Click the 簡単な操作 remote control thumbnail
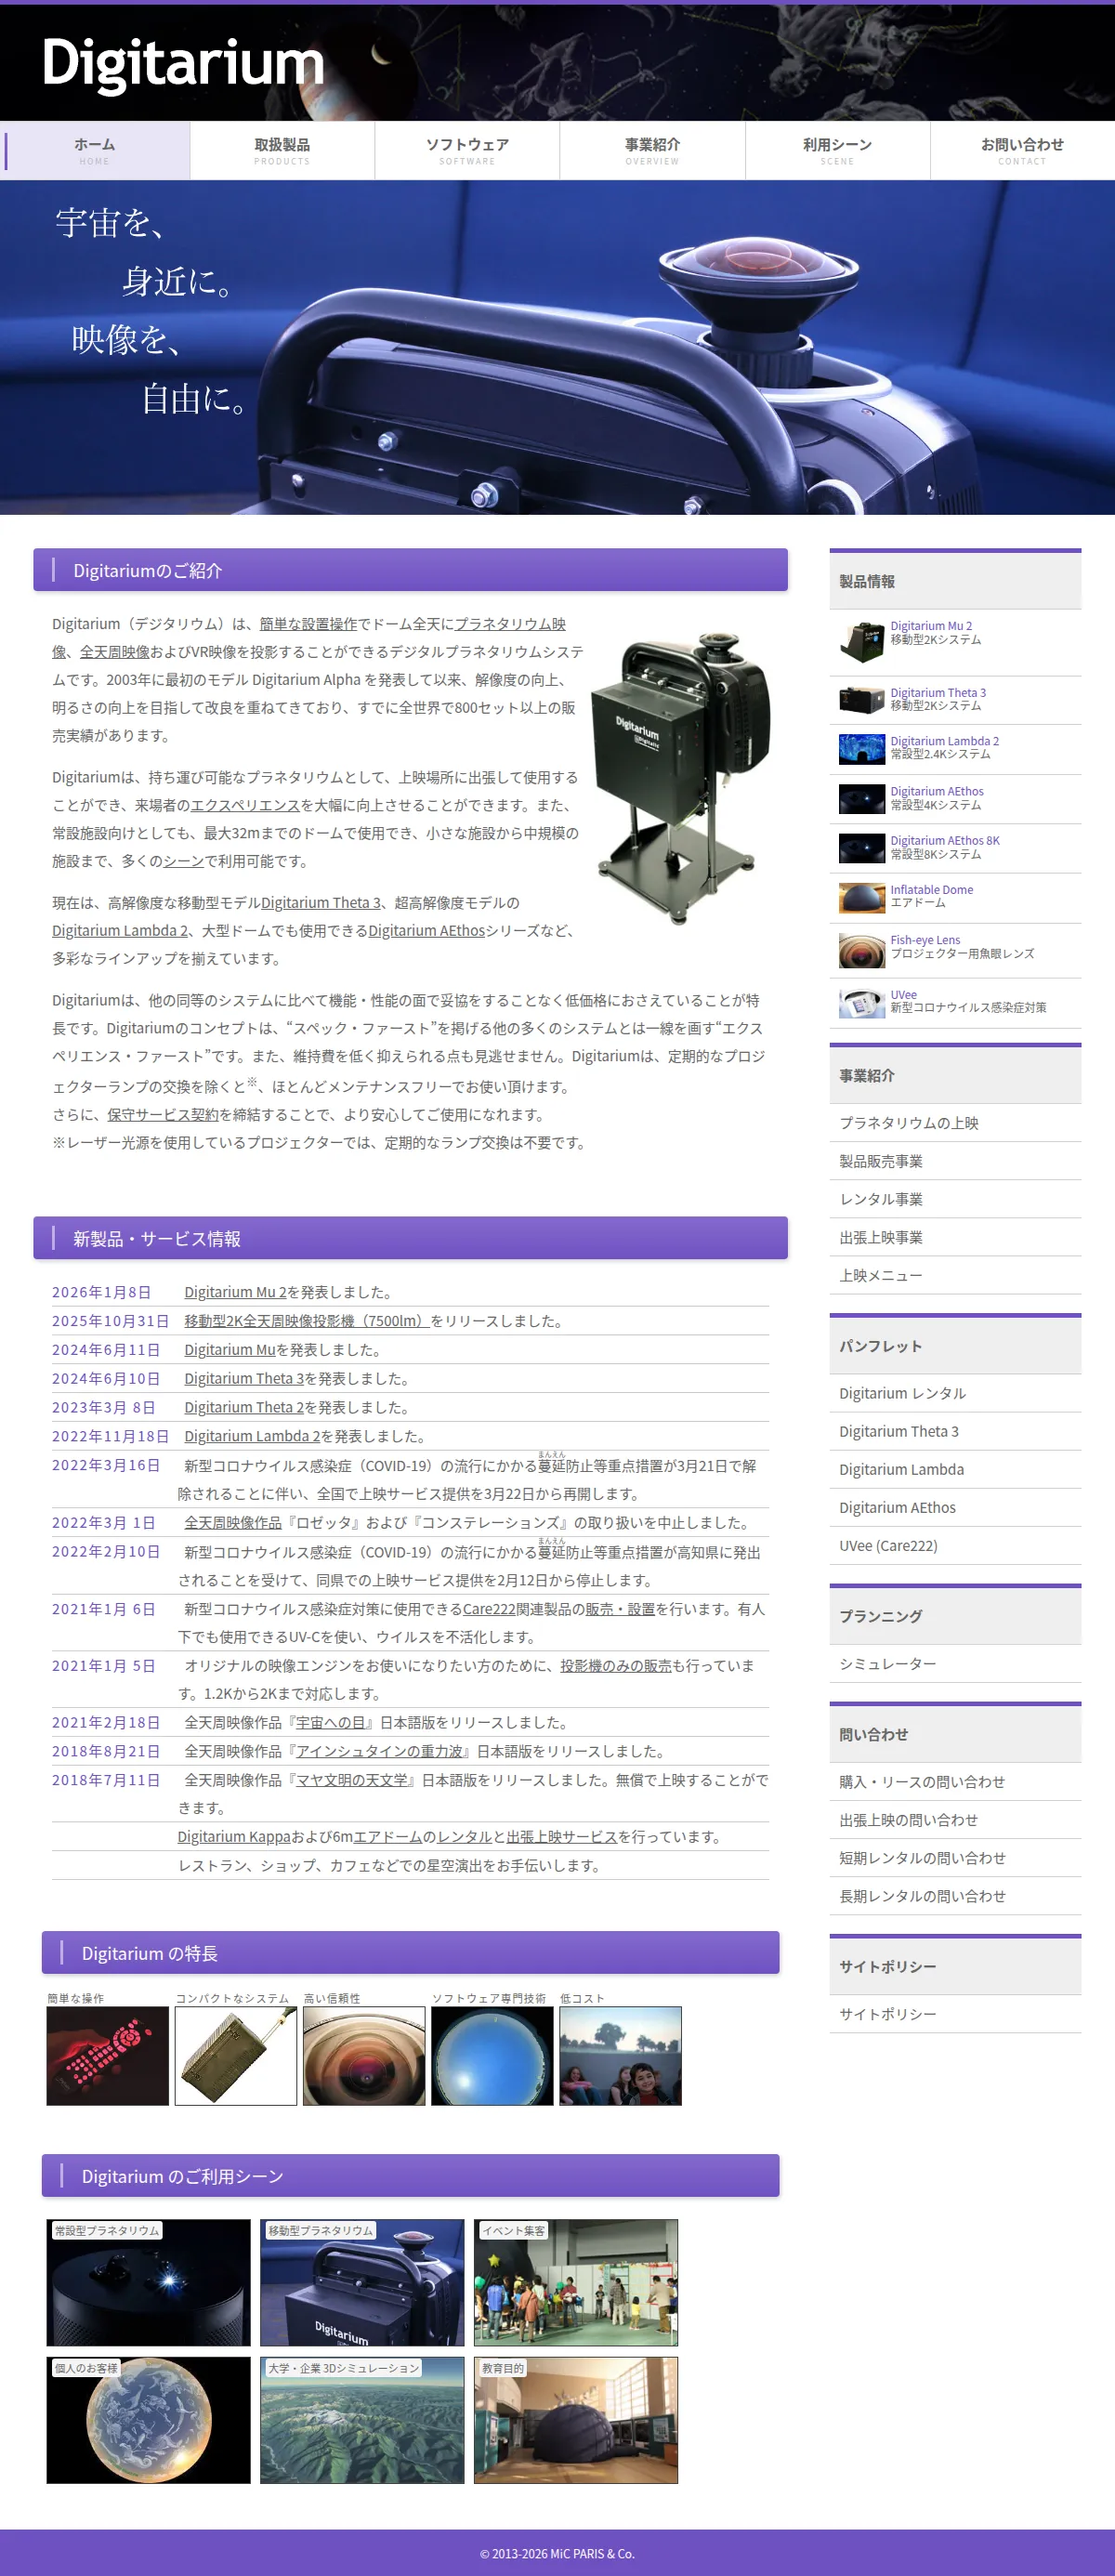The image size is (1115, 2576). click(x=108, y=2055)
